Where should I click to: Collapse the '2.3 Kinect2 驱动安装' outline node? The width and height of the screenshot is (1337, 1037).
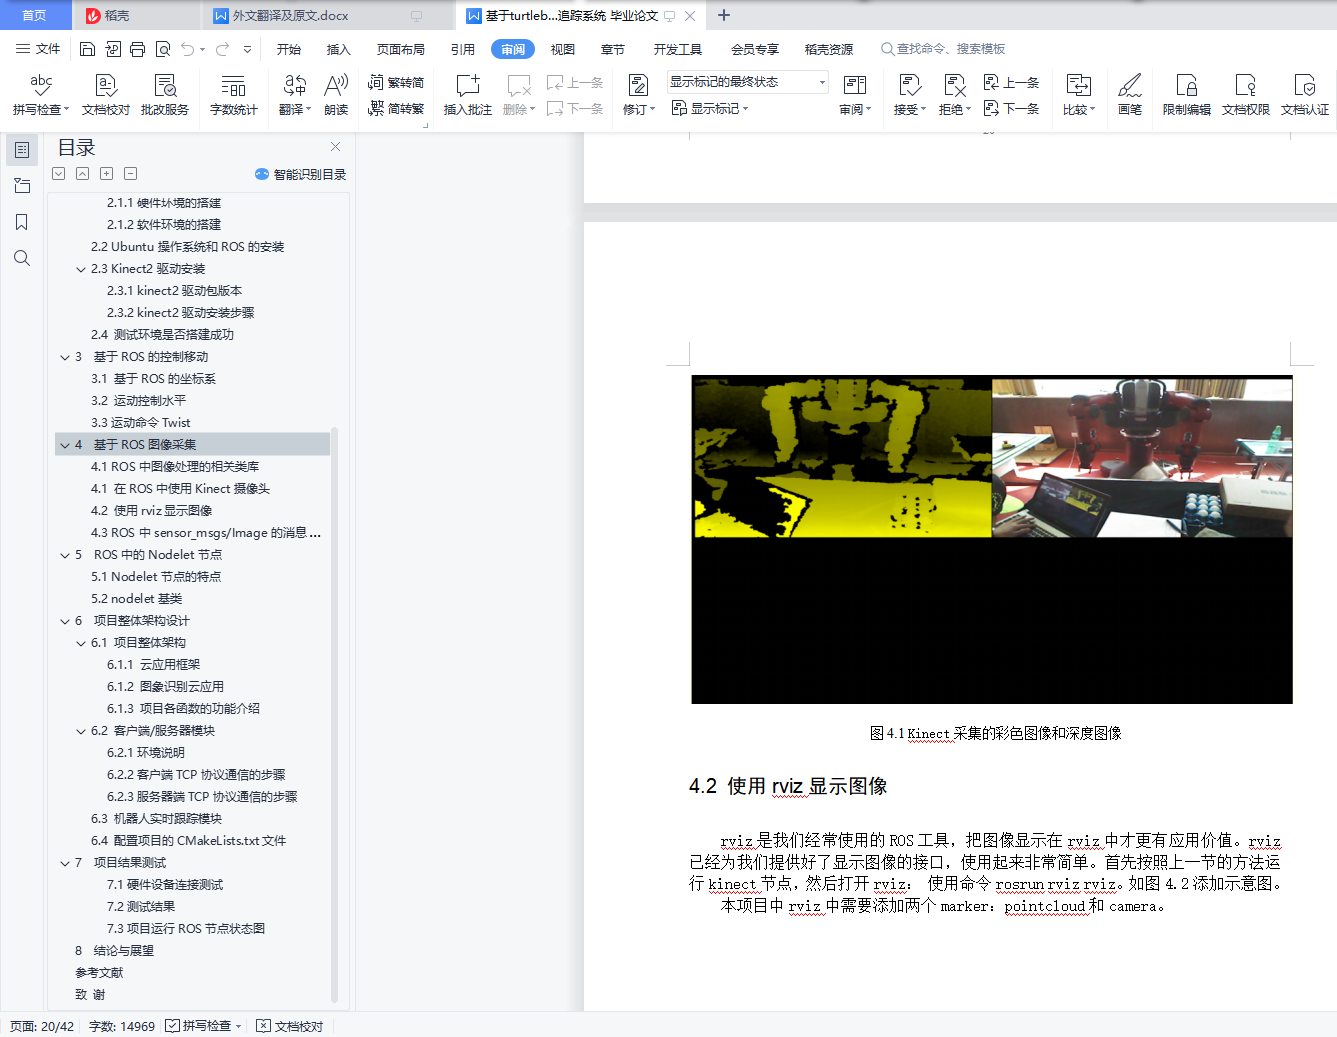pyautogui.click(x=81, y=269)
